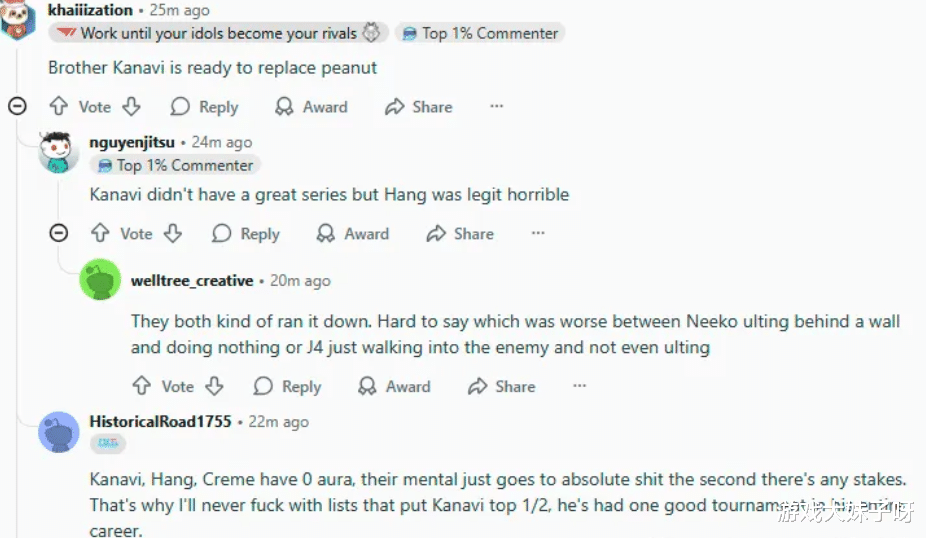This screenshot has width=926, height=538.
Task: Reply to nguyenjitsu's comment
Action: [x=246, y=234]
